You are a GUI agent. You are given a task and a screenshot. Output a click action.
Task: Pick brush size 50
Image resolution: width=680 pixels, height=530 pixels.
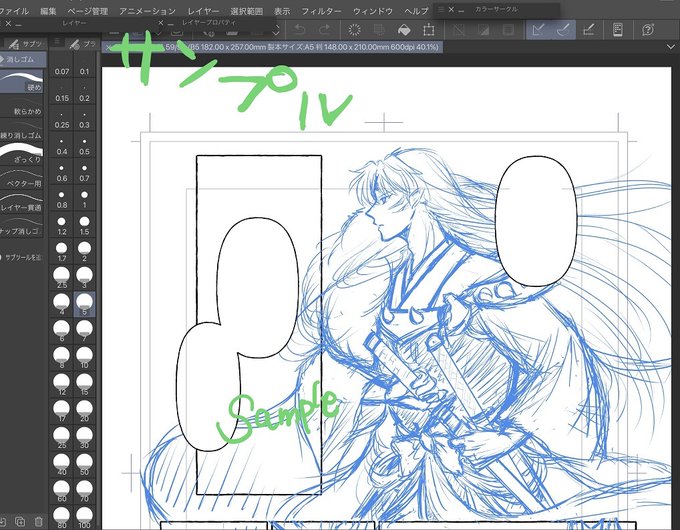coord(85,465)
